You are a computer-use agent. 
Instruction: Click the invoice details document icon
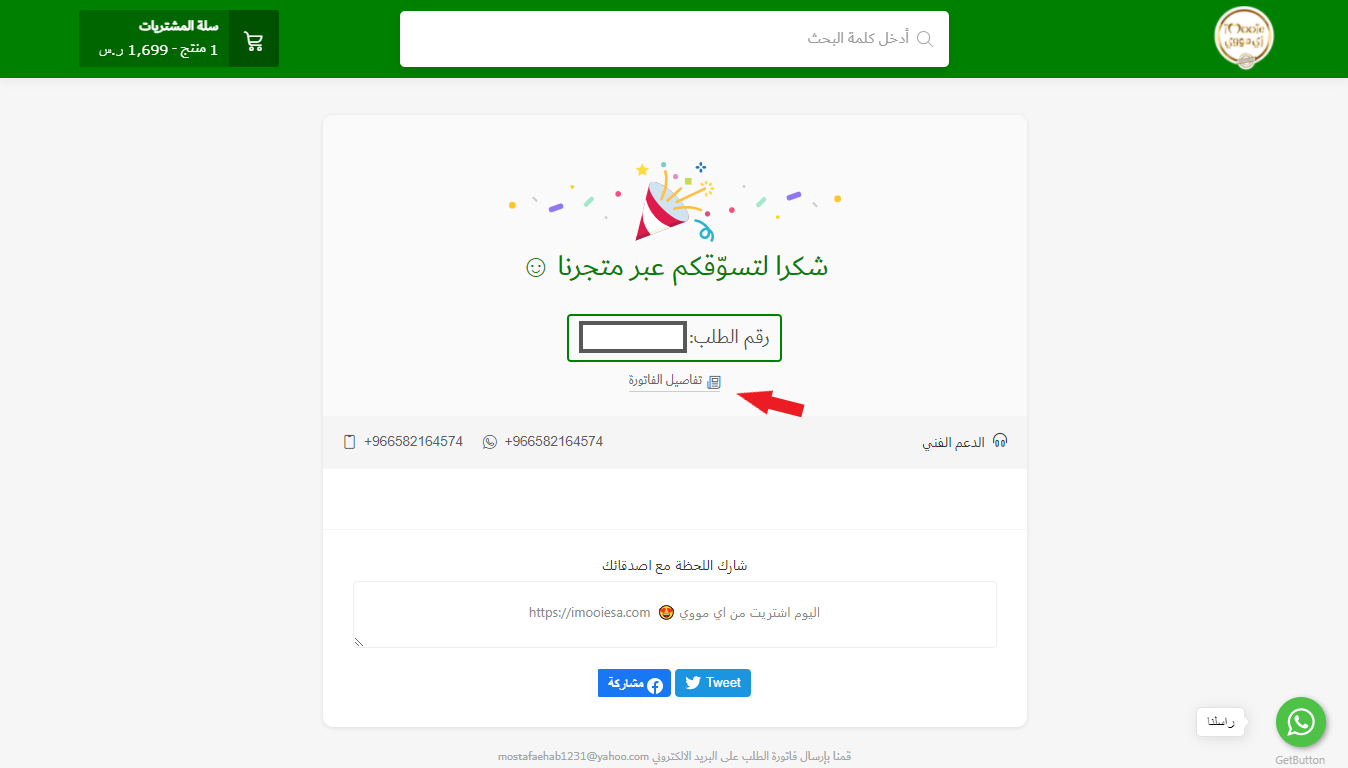pos(714,382)
